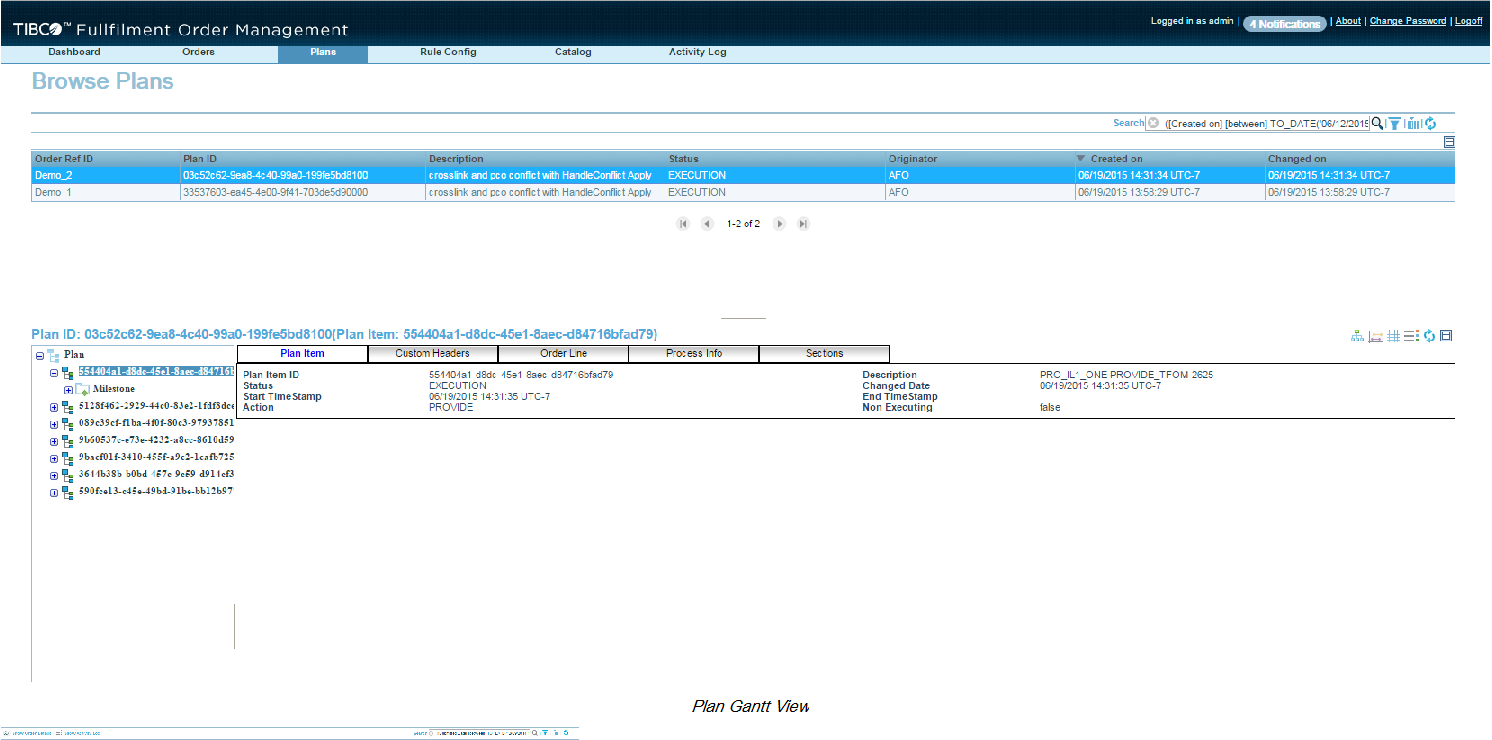Sort by the Status column header
Screen dimensions: 1492x740
(x=776, y=159)
